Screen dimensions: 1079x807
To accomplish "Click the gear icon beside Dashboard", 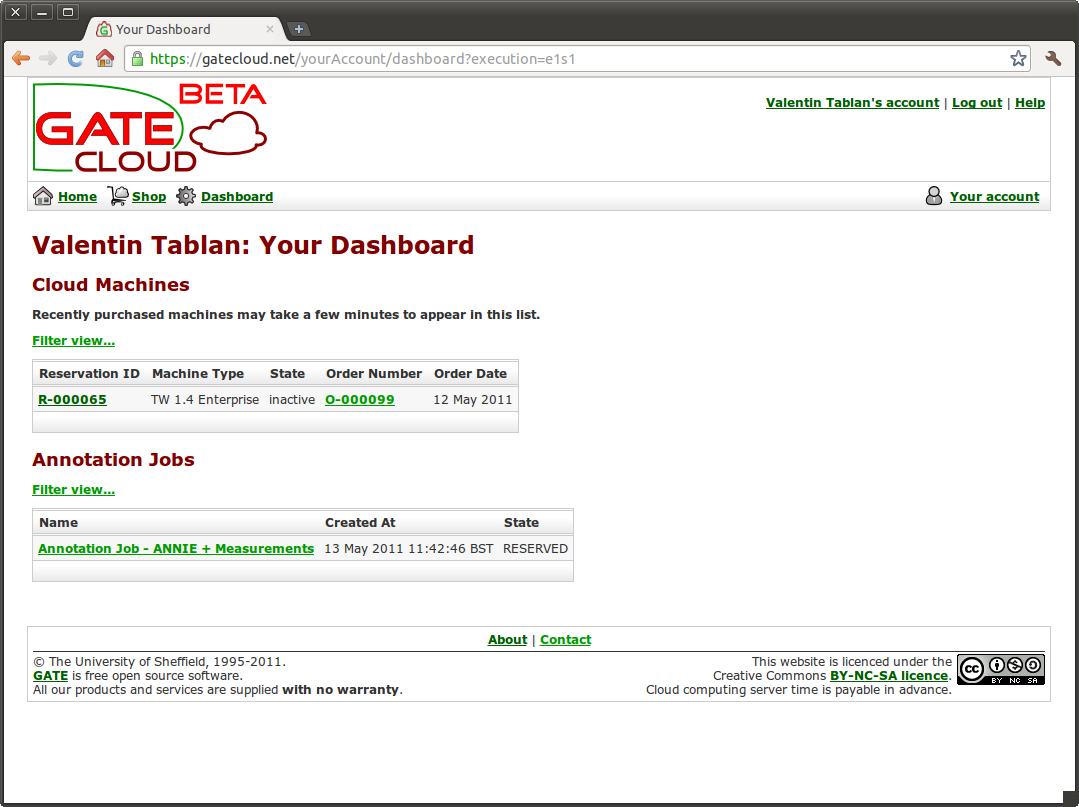I will point(186,196).
